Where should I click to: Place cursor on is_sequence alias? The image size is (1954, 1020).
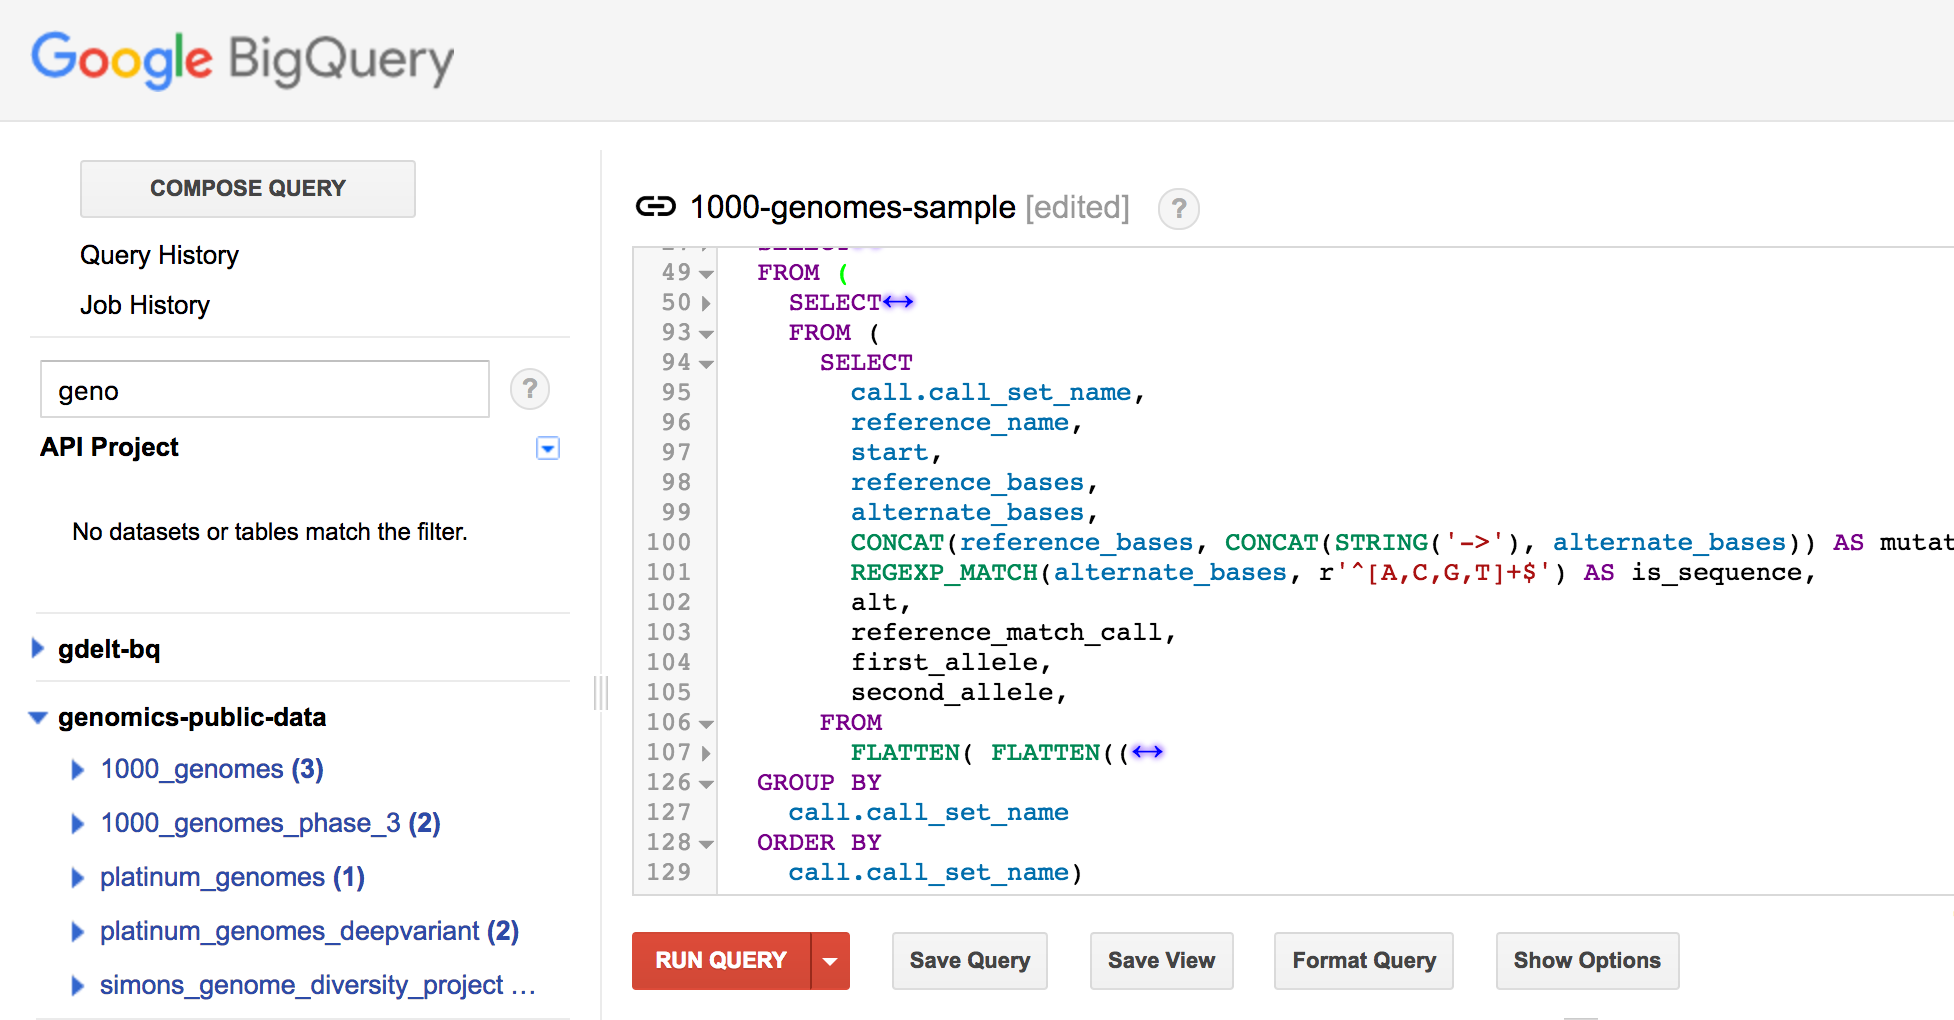click(x=1717, y=572)
